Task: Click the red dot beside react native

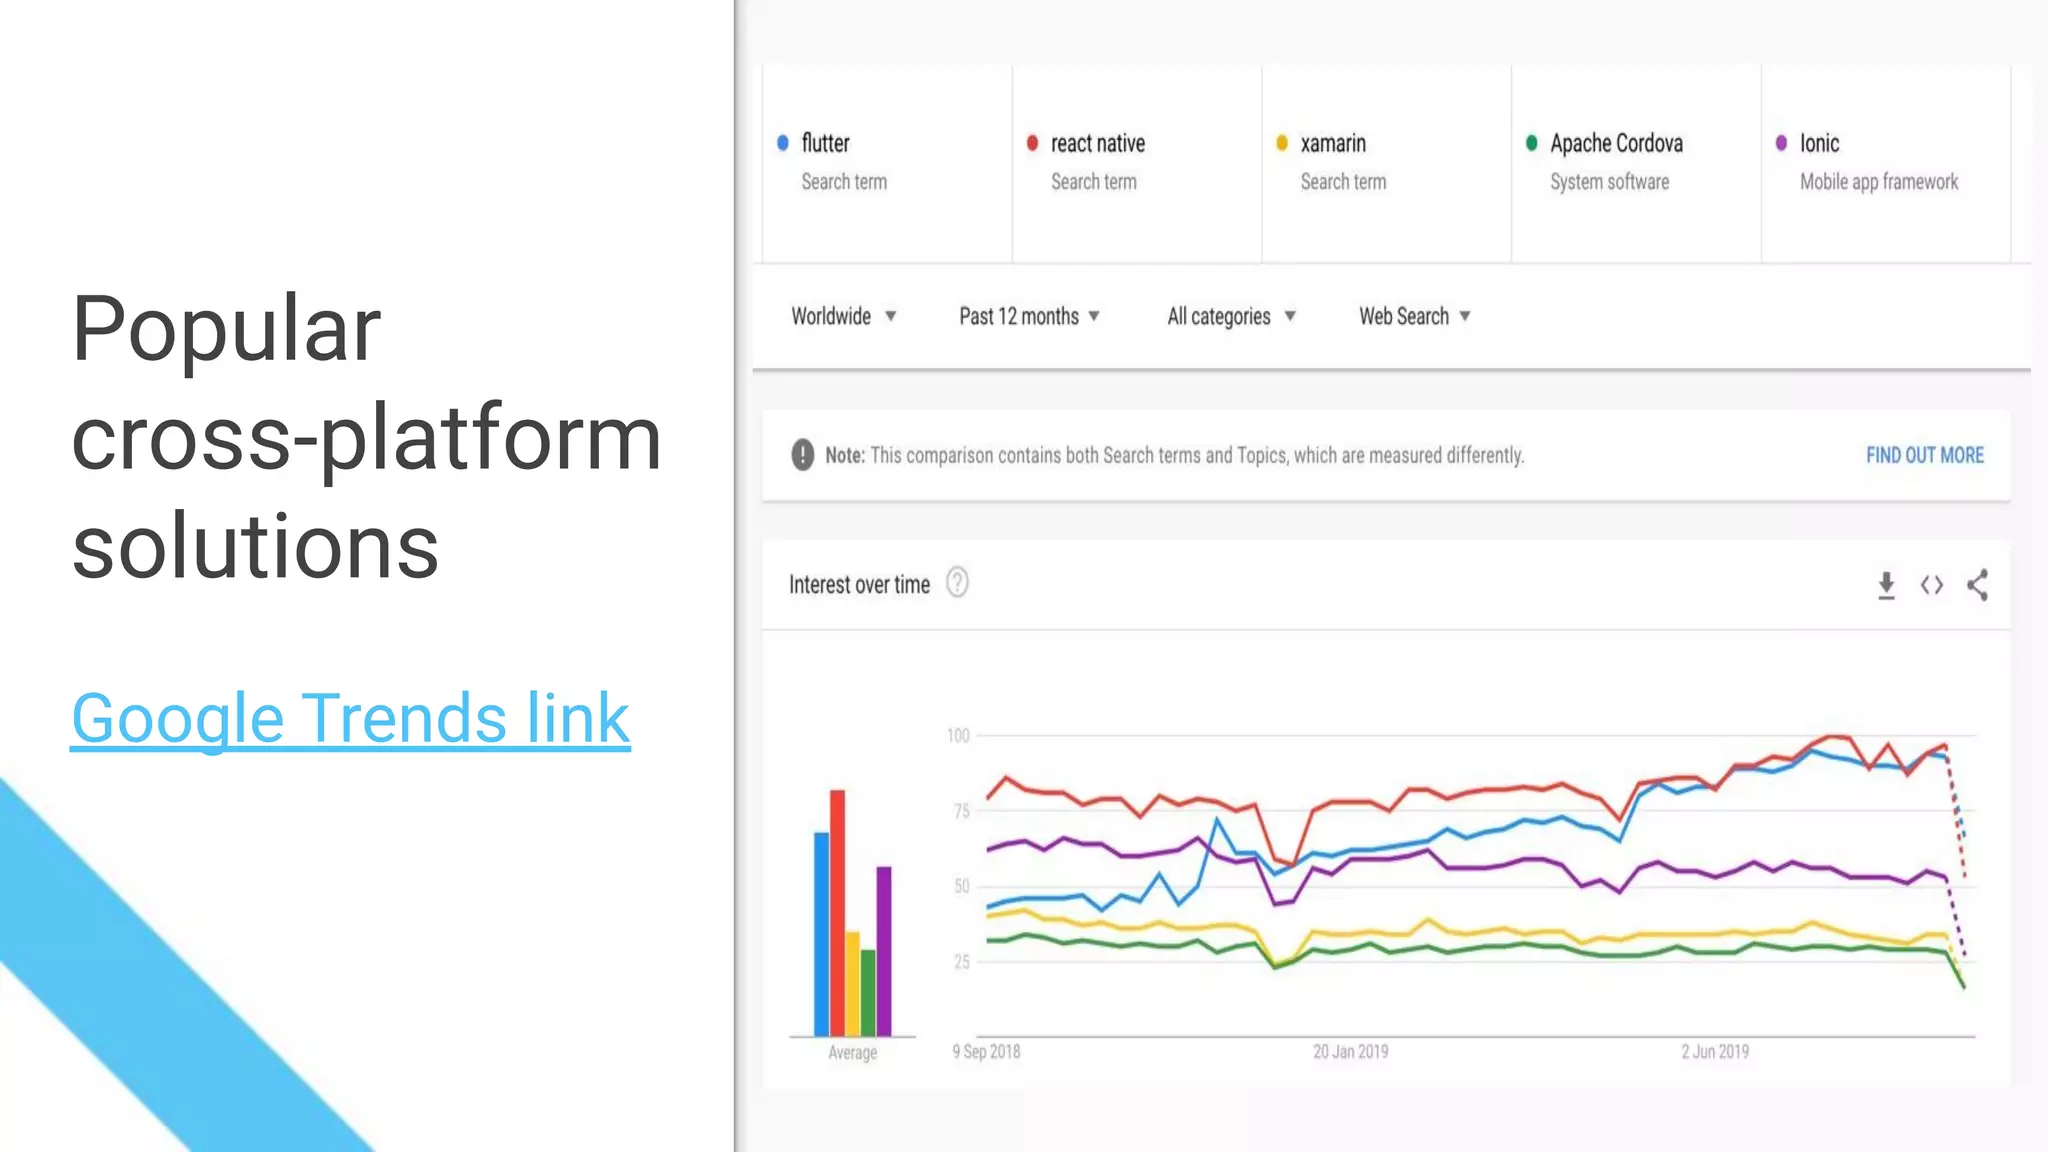Action: [1032, 143]
